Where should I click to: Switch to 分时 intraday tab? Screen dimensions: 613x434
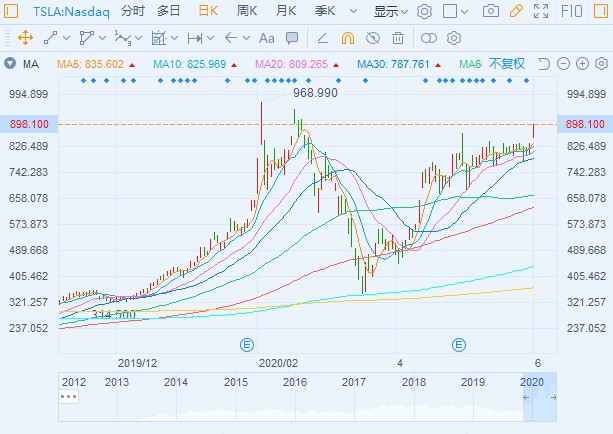(x=132, y=12)
